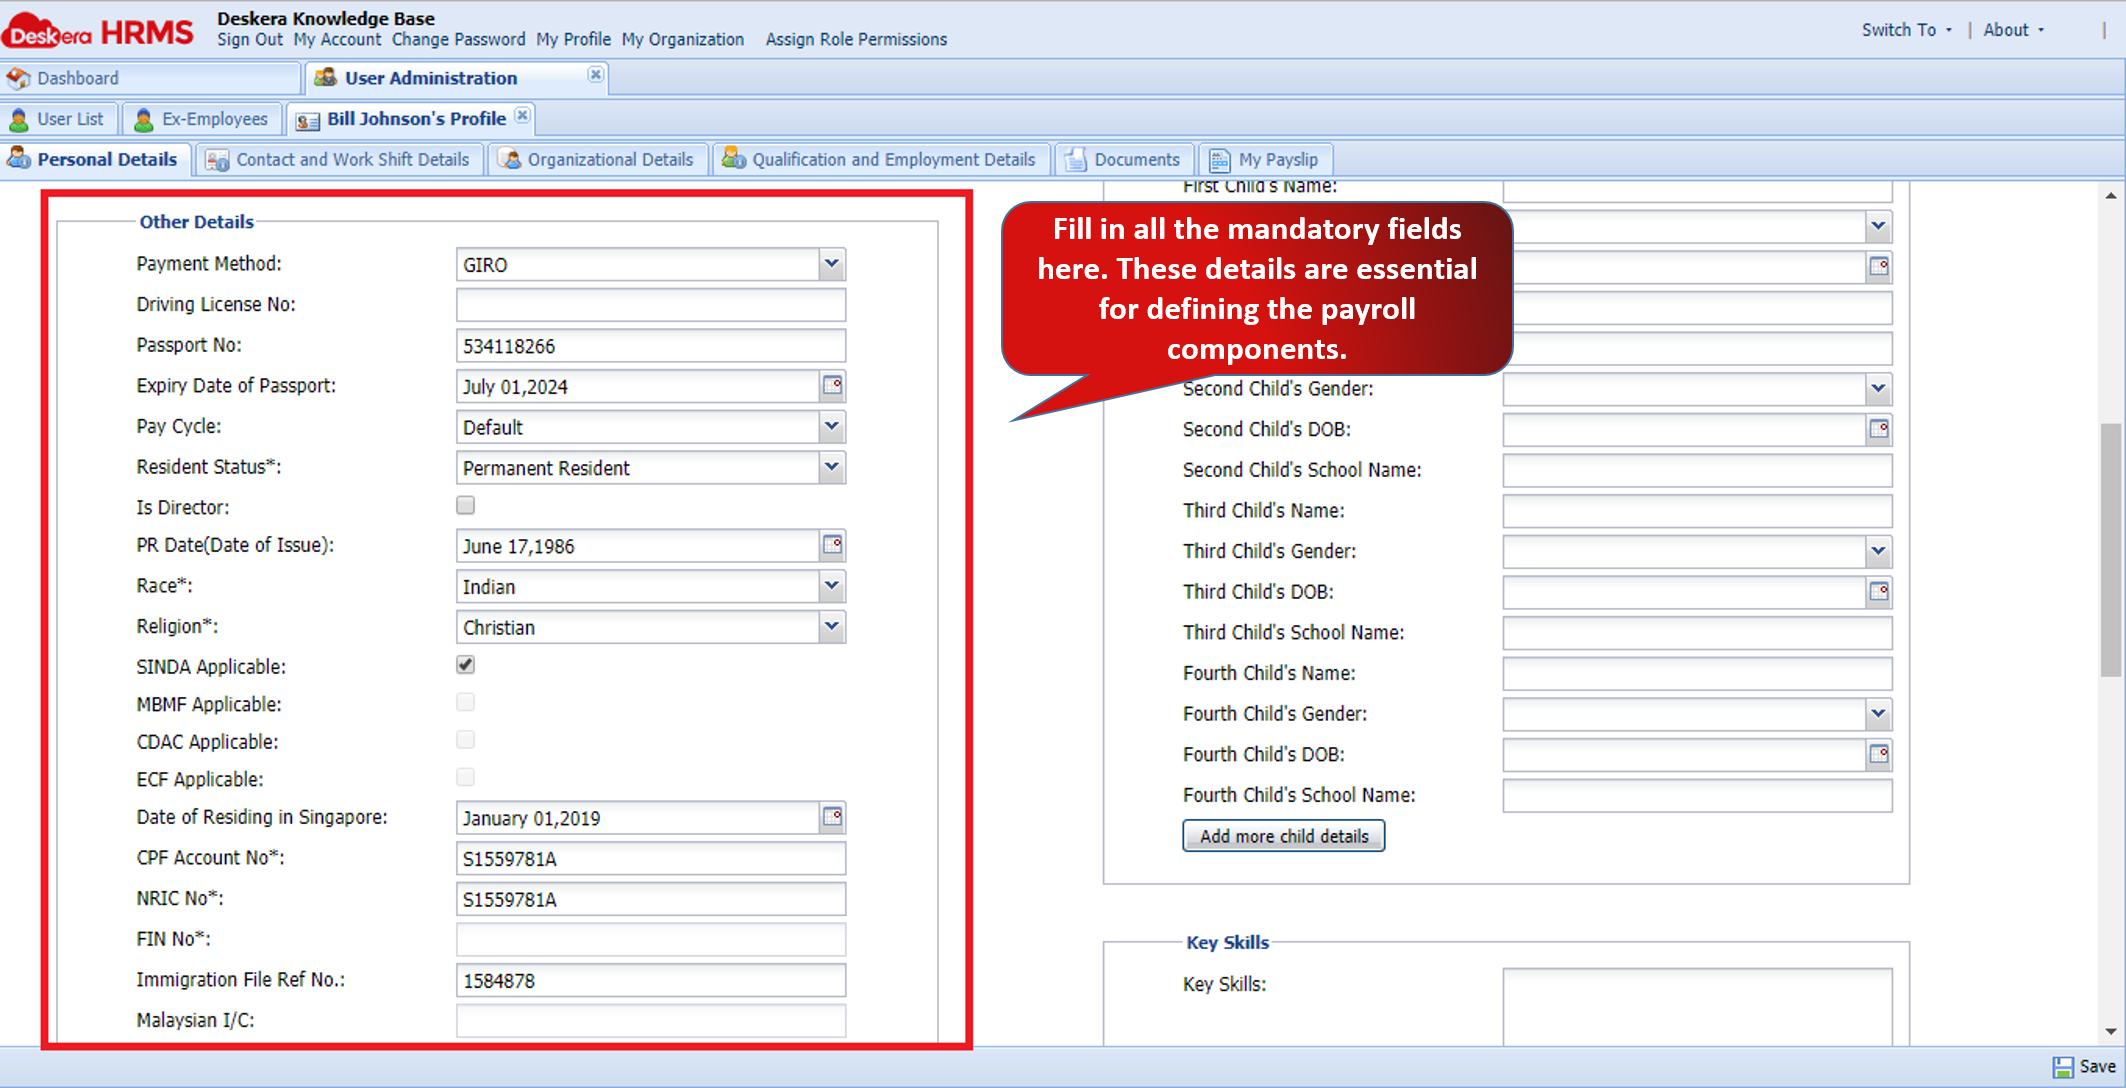Toggle MBMF Applicable checkbox
2126x1088 pixels.
(x=465, y=702)
